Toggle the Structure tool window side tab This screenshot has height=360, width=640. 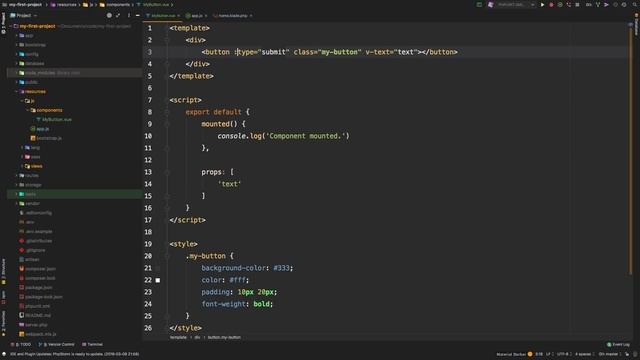tap(3, 271)
